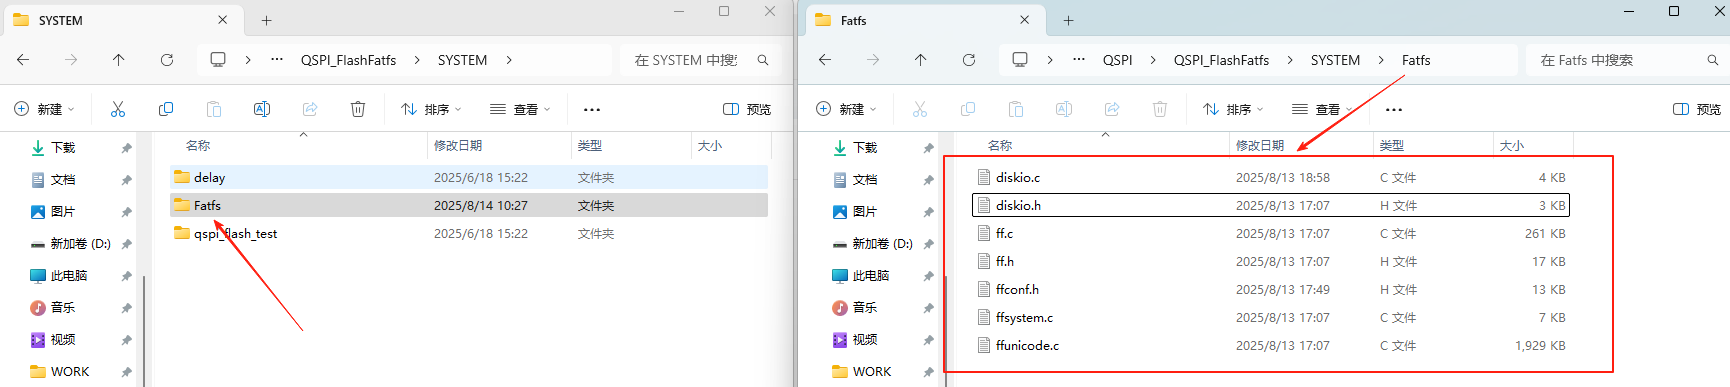Select the ffconf.h file
1730x387 pixels.
click(x=1271, y=289)
